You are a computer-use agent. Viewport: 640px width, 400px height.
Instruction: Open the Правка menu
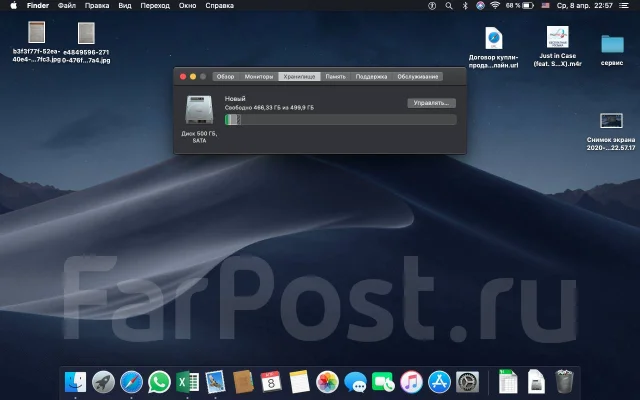pyautogui.click(x=97, y=6)
